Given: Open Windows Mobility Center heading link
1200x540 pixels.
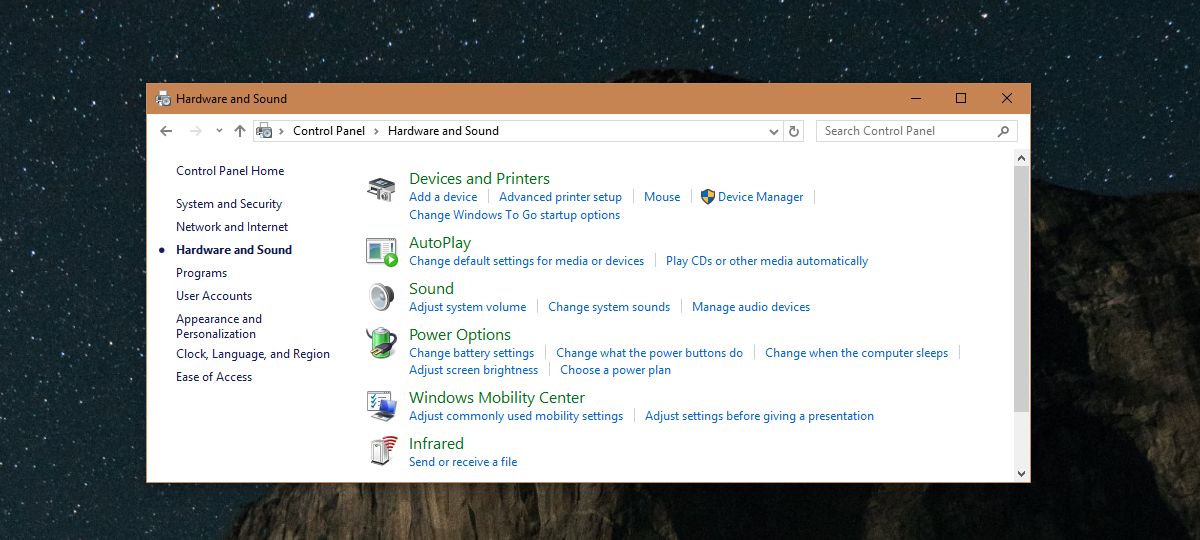Looking at the screenshot, I should point(497,398).
